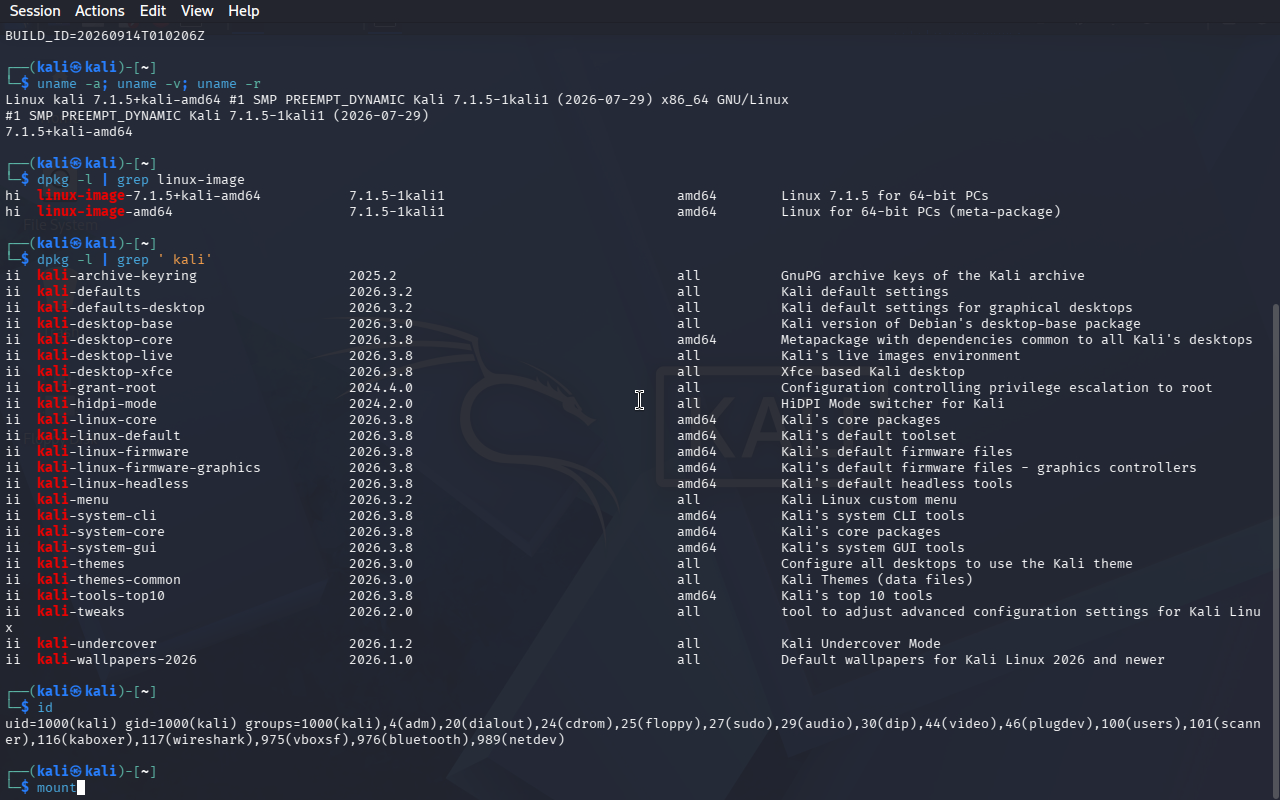Click the kali-desktop-xfce package name
This screenshot has width=1280, height=800.
point(105,372)
